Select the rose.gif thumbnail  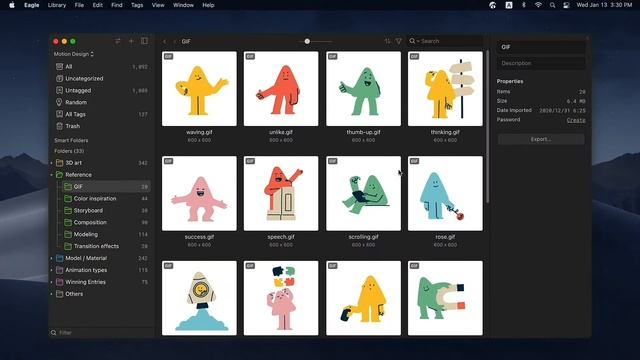445,193
